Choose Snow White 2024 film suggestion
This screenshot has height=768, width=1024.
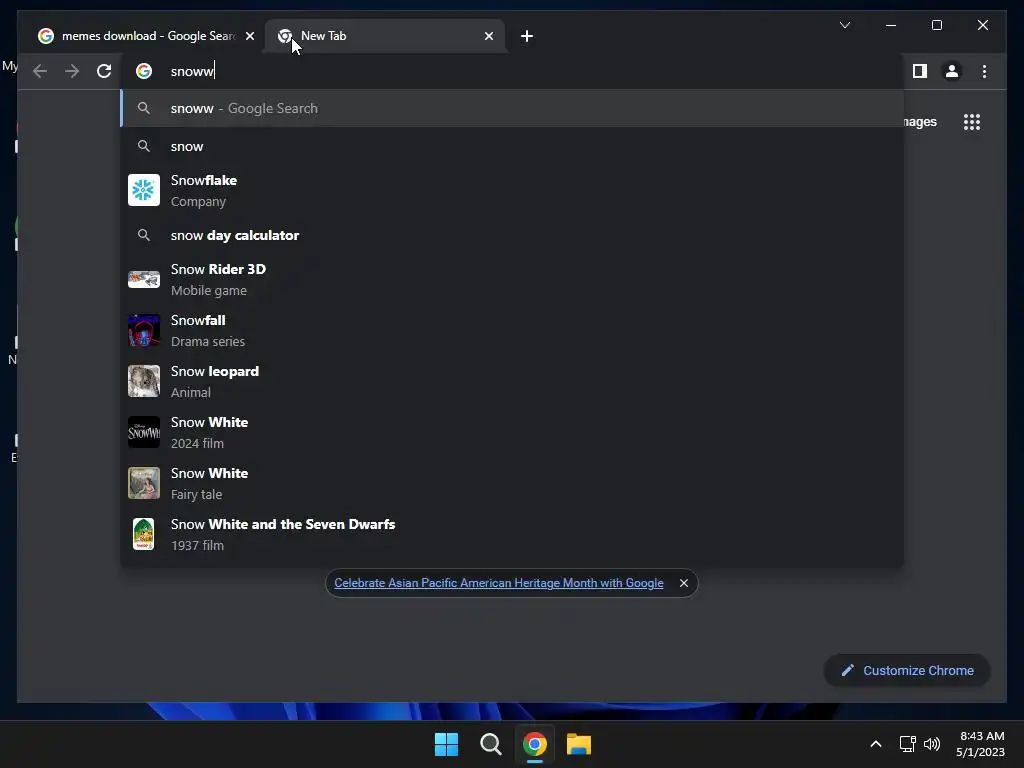click(x=512, y=432)
